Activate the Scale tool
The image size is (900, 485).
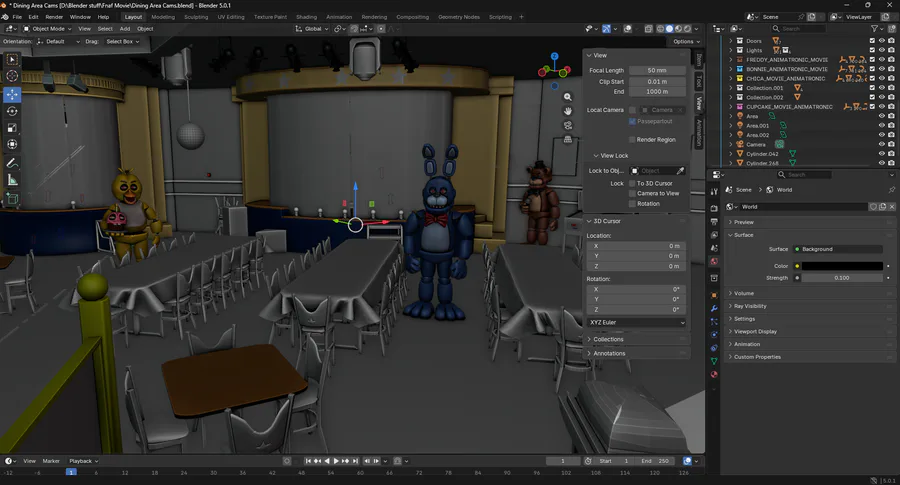click(12, 127)
